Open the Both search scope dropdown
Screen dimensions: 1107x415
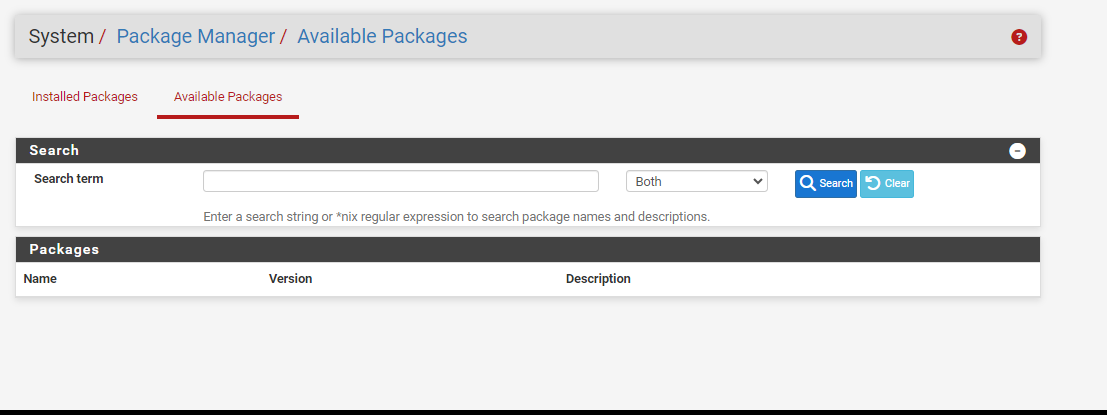(x=696, y=181)
